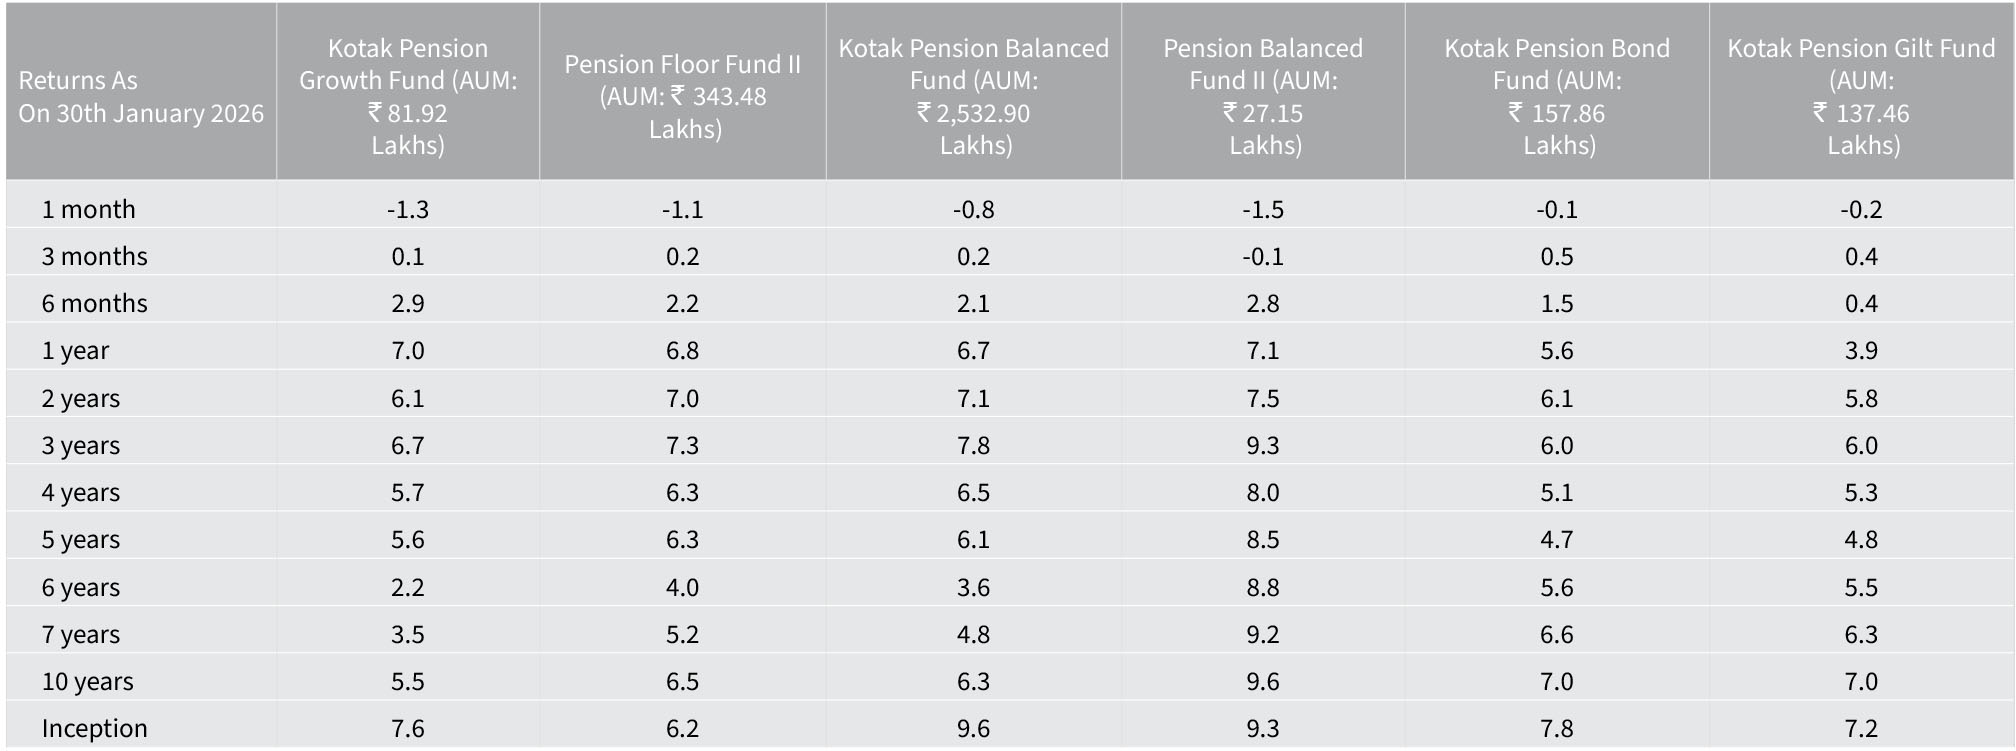Image resolution: width=2016 pixels, height=751 pixels.
Task: Click the 1 year row label
Action: click(x=75, y=350)
